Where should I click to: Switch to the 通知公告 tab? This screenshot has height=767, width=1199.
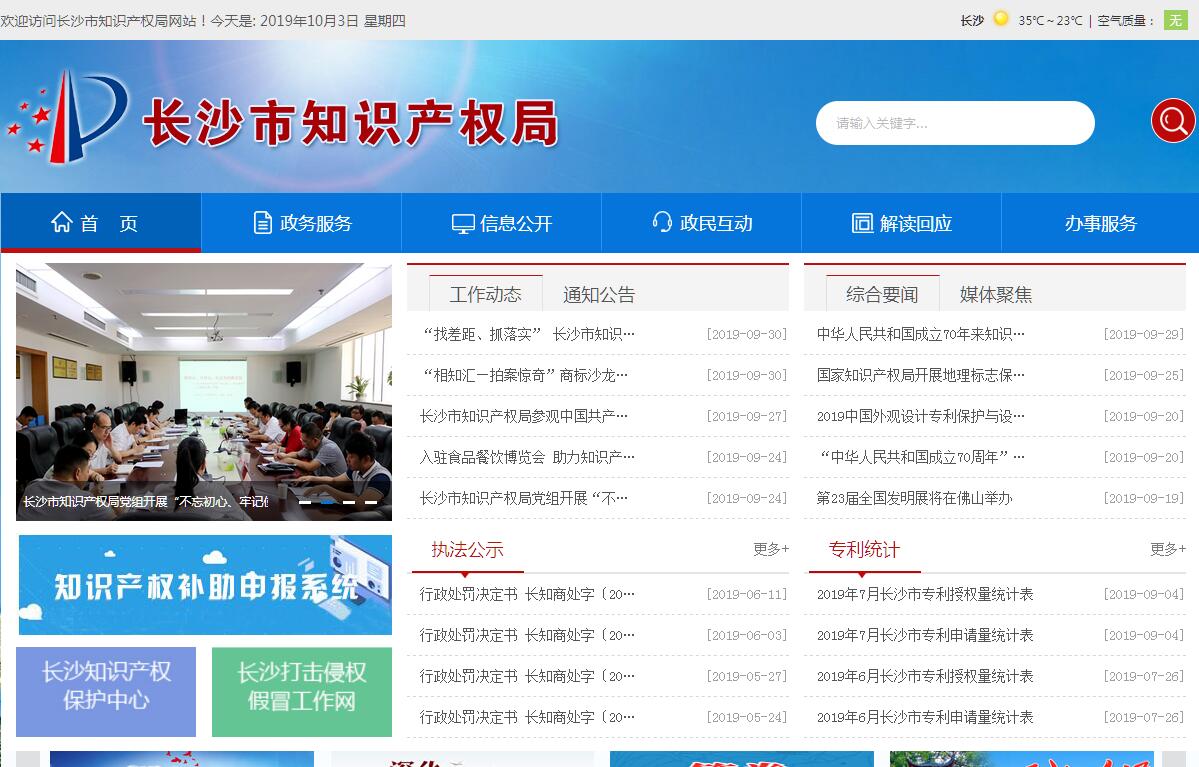pos(600,294)
